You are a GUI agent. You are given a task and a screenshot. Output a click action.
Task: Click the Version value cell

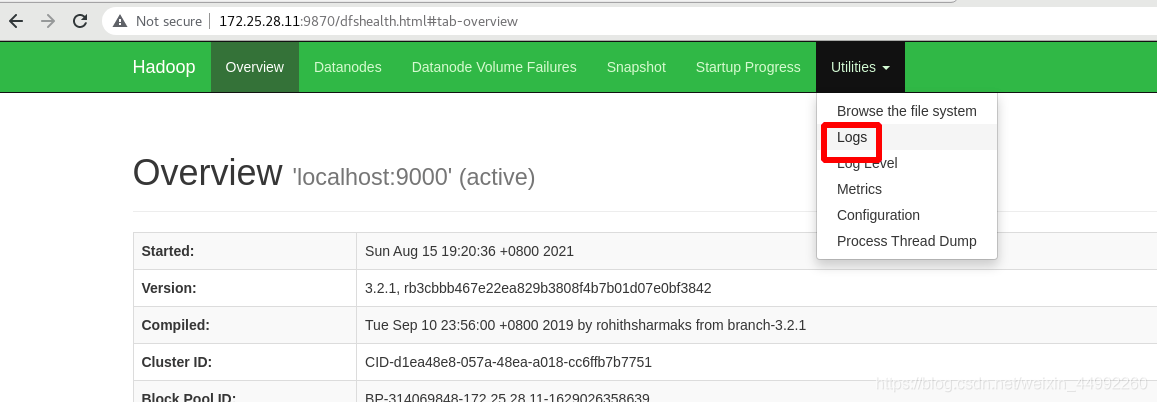click(756, 288)
